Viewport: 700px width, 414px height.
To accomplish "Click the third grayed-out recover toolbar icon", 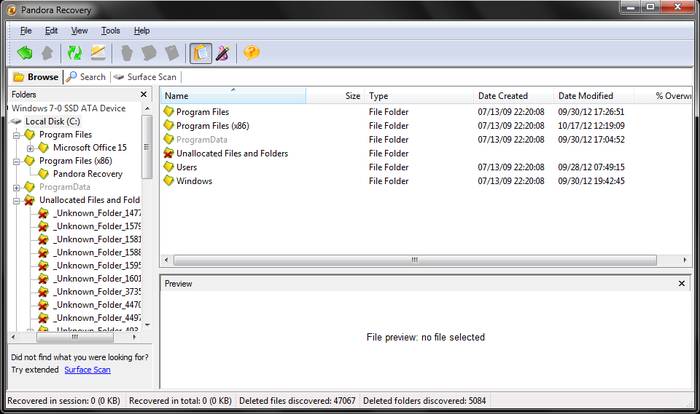I will point(172,53).
